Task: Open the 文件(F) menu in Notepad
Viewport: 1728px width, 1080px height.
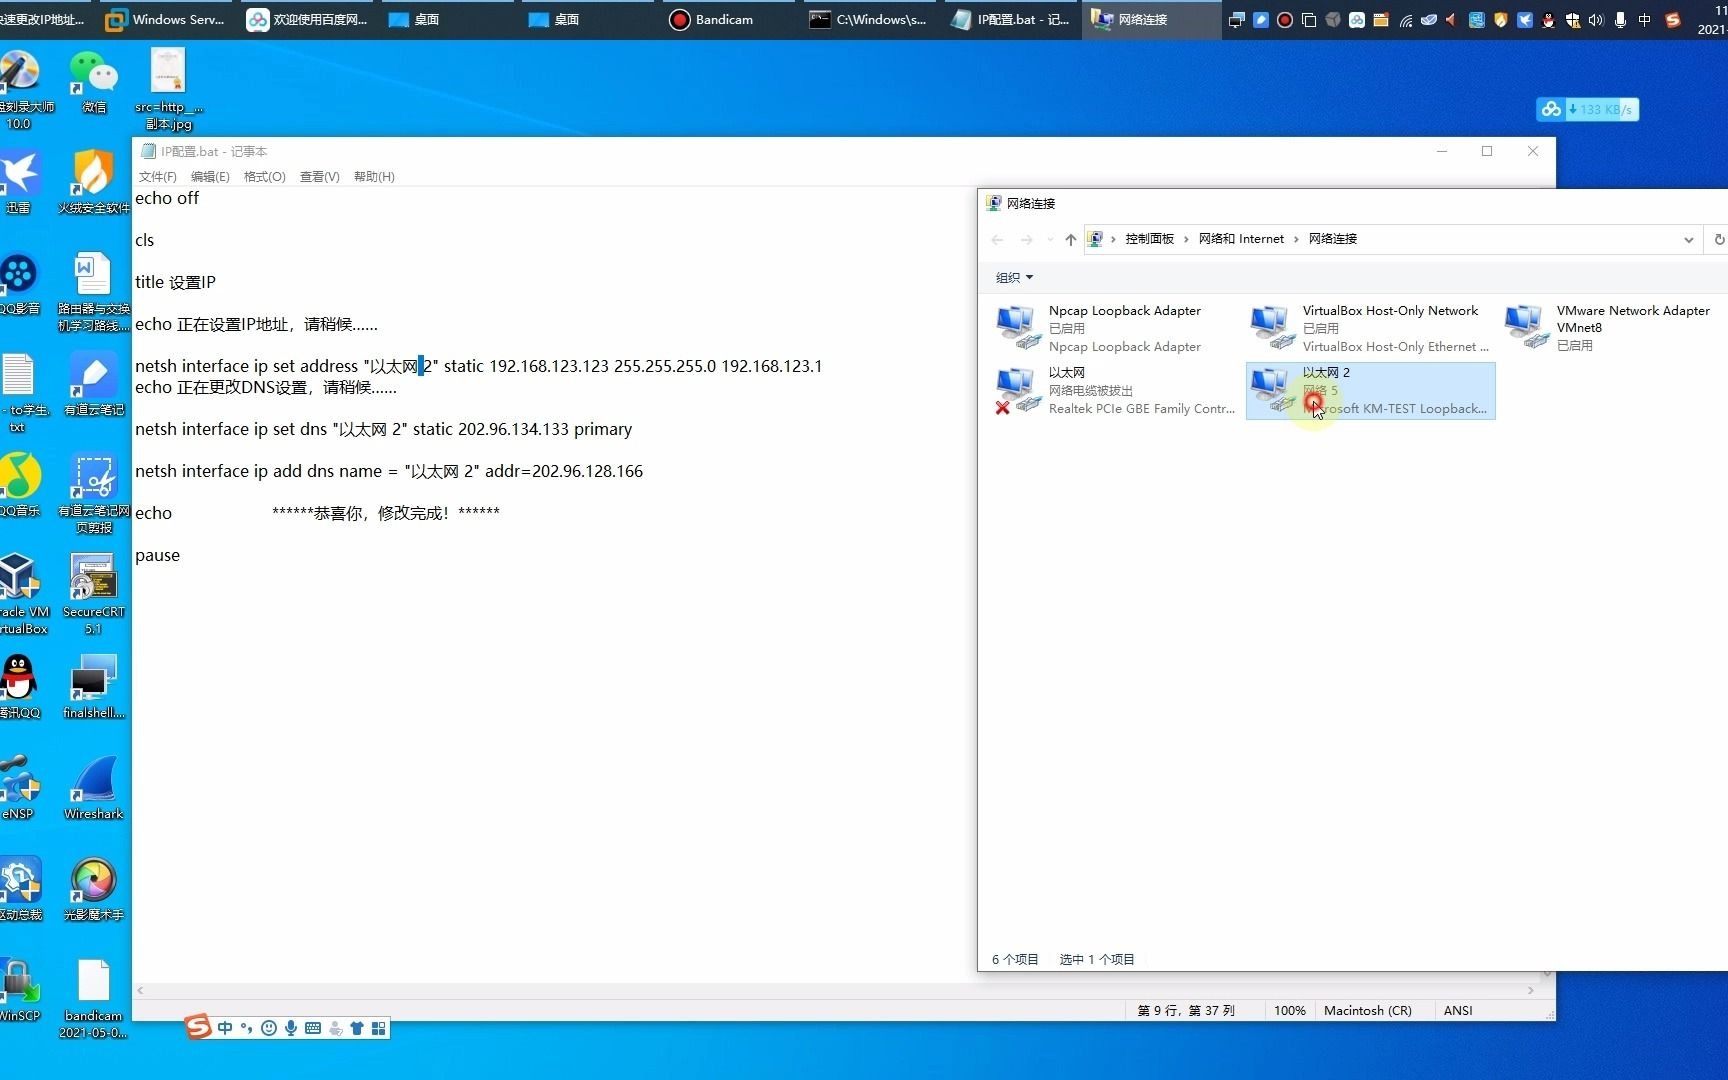Action: 157,177
